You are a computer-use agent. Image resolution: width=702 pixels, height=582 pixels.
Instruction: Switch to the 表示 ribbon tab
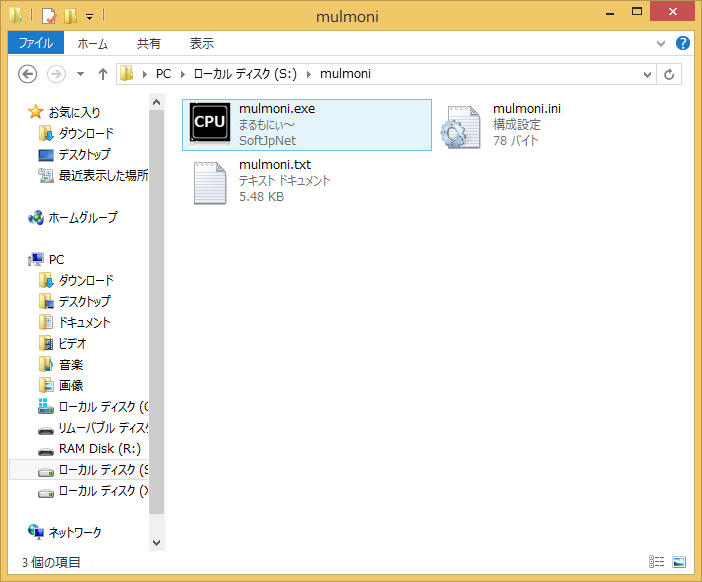pos(202,43)
